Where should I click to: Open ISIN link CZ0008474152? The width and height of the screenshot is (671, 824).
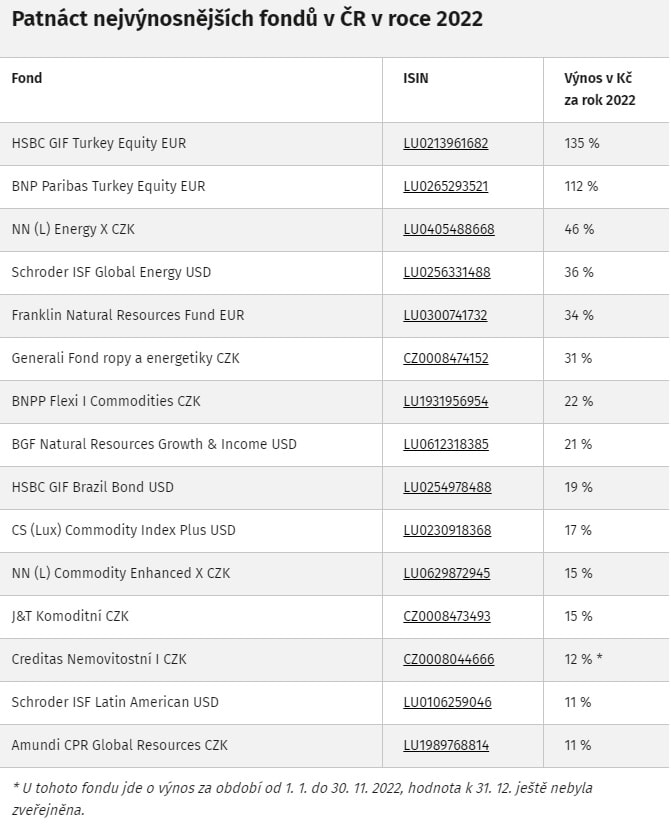(x=446, y=359)
